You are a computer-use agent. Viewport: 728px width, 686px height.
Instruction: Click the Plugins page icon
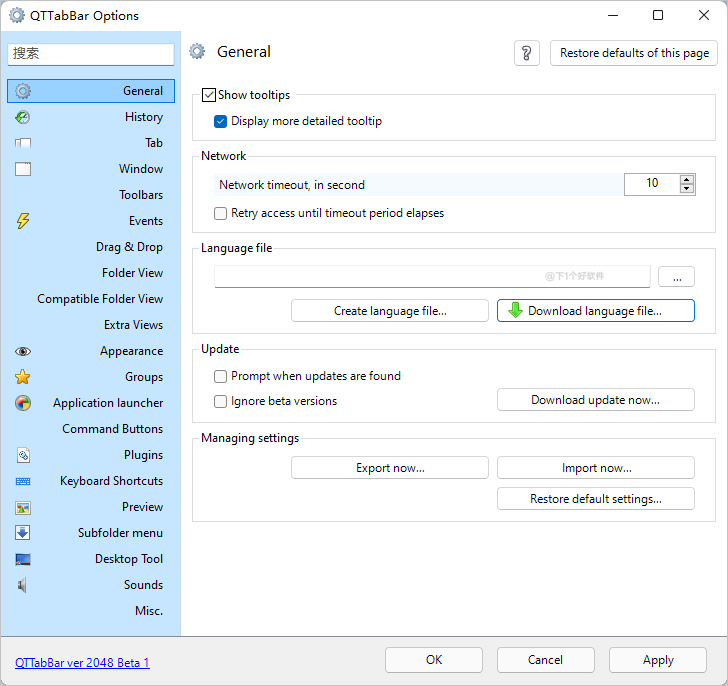[x=23, y=455]
